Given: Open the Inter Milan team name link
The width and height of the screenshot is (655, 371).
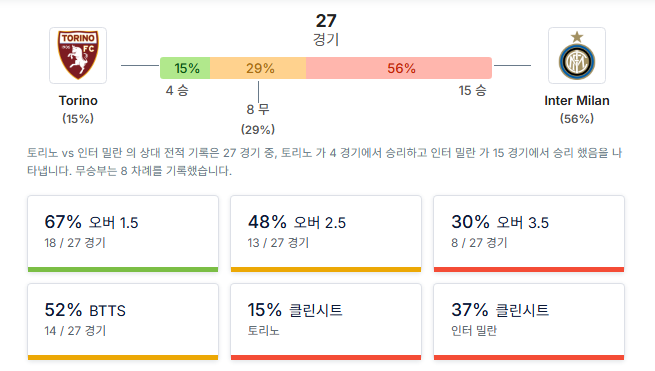Looking at the screenshot, I should [576, 101].
